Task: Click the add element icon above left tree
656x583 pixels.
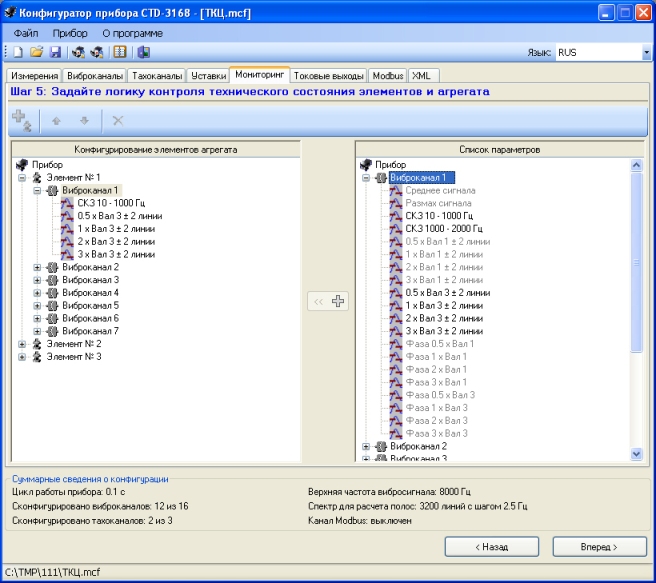Action: click(22, 120)
